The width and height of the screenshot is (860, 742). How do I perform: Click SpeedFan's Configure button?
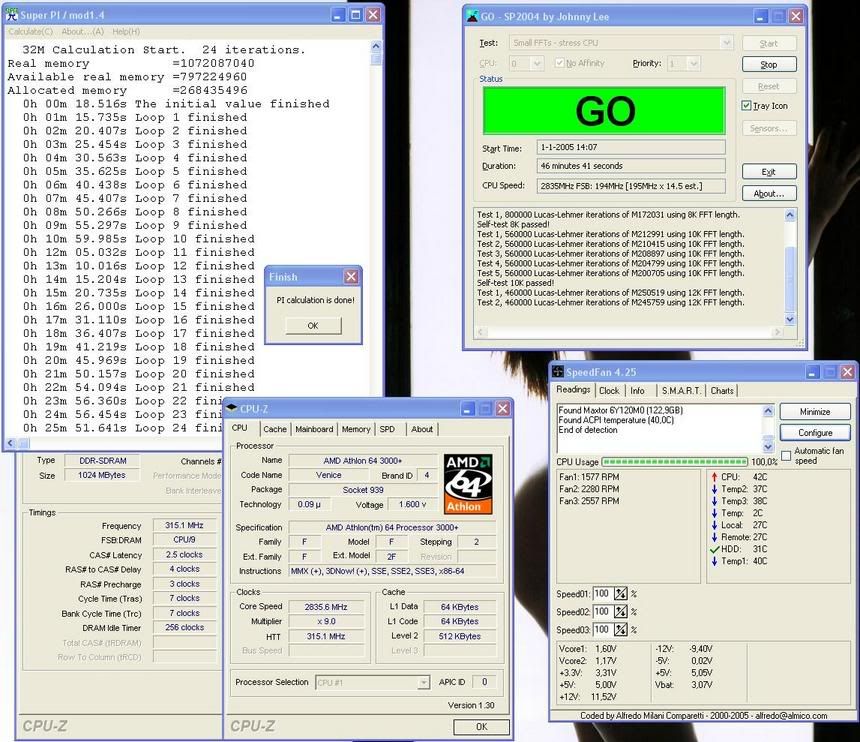pyautogui.click(x=815, y=433)
